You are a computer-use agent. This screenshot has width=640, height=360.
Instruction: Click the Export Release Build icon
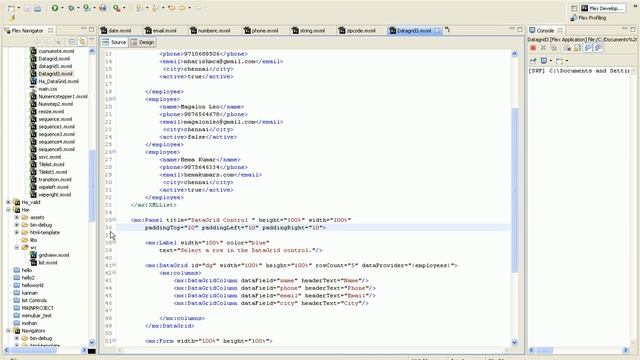pyautogui.click(x=103, y=8)
